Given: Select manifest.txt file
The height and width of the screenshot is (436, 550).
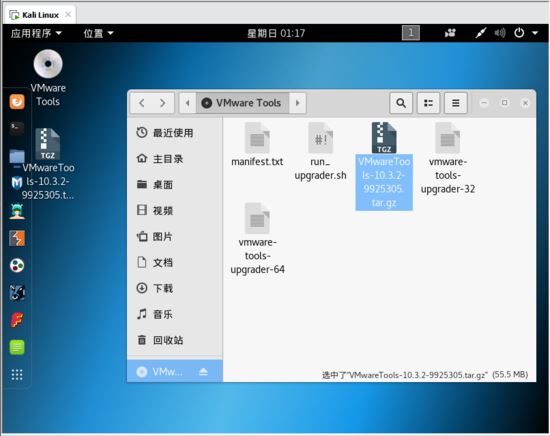Looking at the screenshot, I should pyautogui.click(x=257, y=145).
